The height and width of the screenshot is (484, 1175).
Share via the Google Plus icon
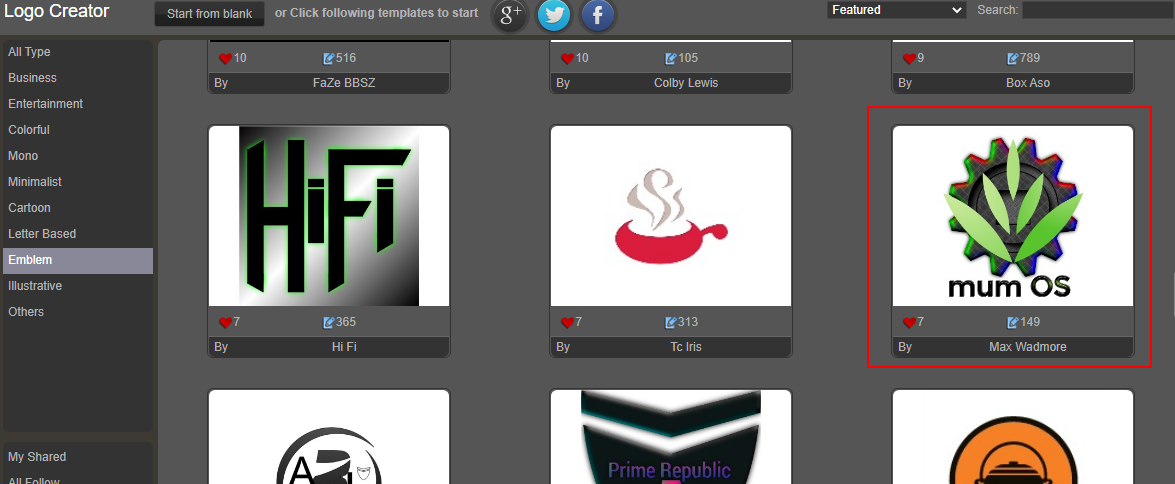(510, 14)
